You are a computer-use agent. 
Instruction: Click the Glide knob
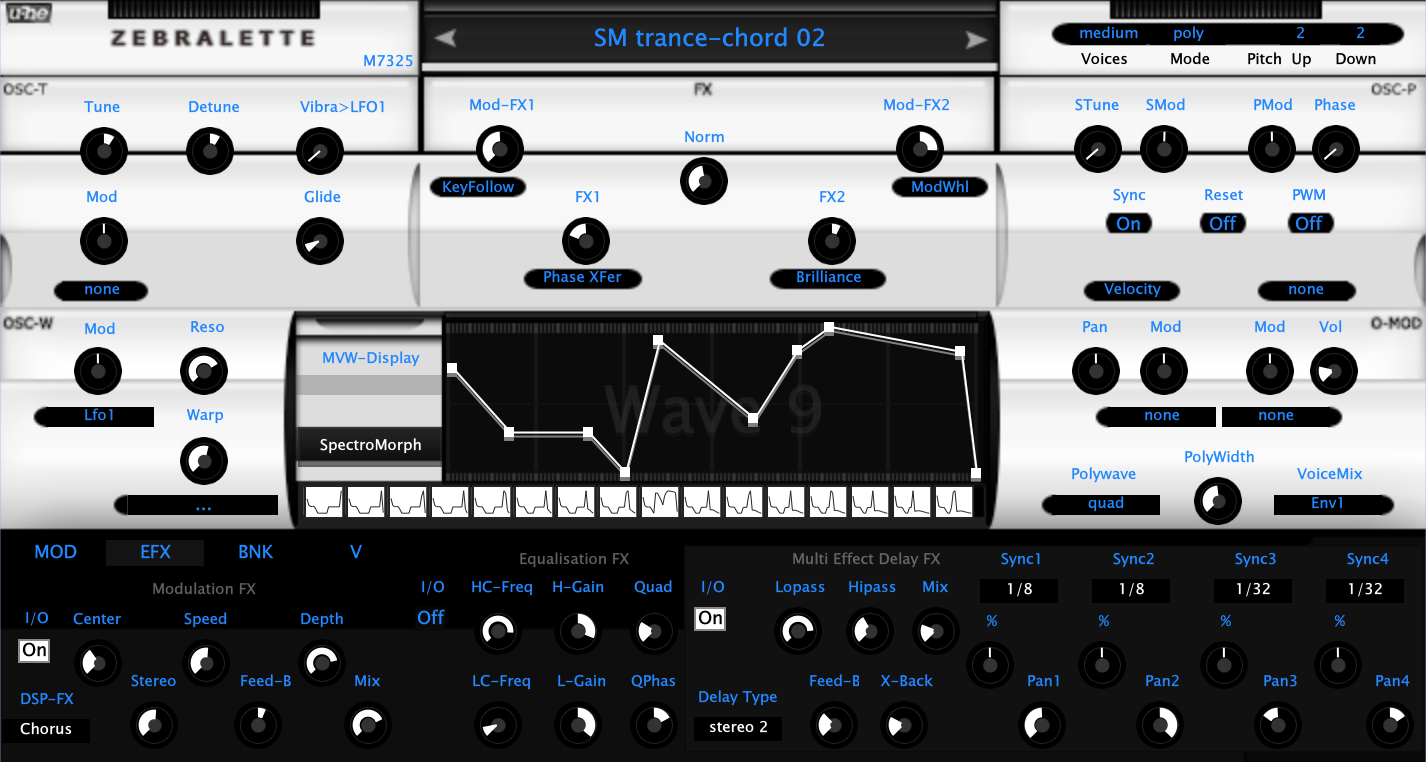click(x=320, y=242)
